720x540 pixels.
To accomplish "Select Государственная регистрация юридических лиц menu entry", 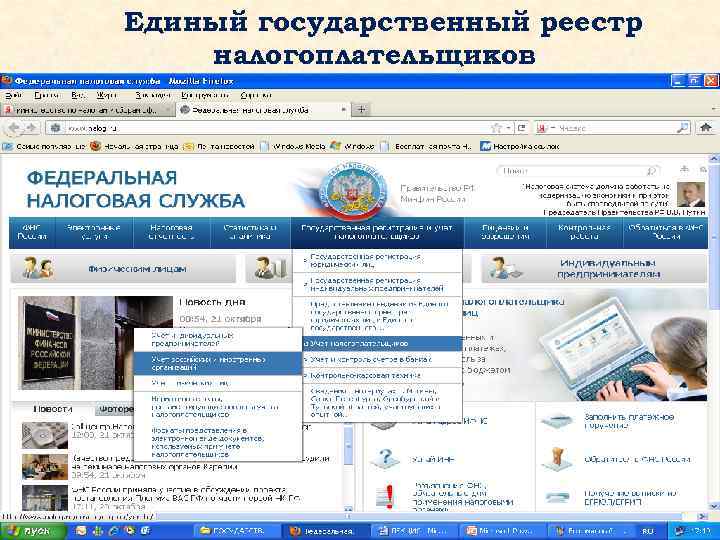I will [377, 261].
